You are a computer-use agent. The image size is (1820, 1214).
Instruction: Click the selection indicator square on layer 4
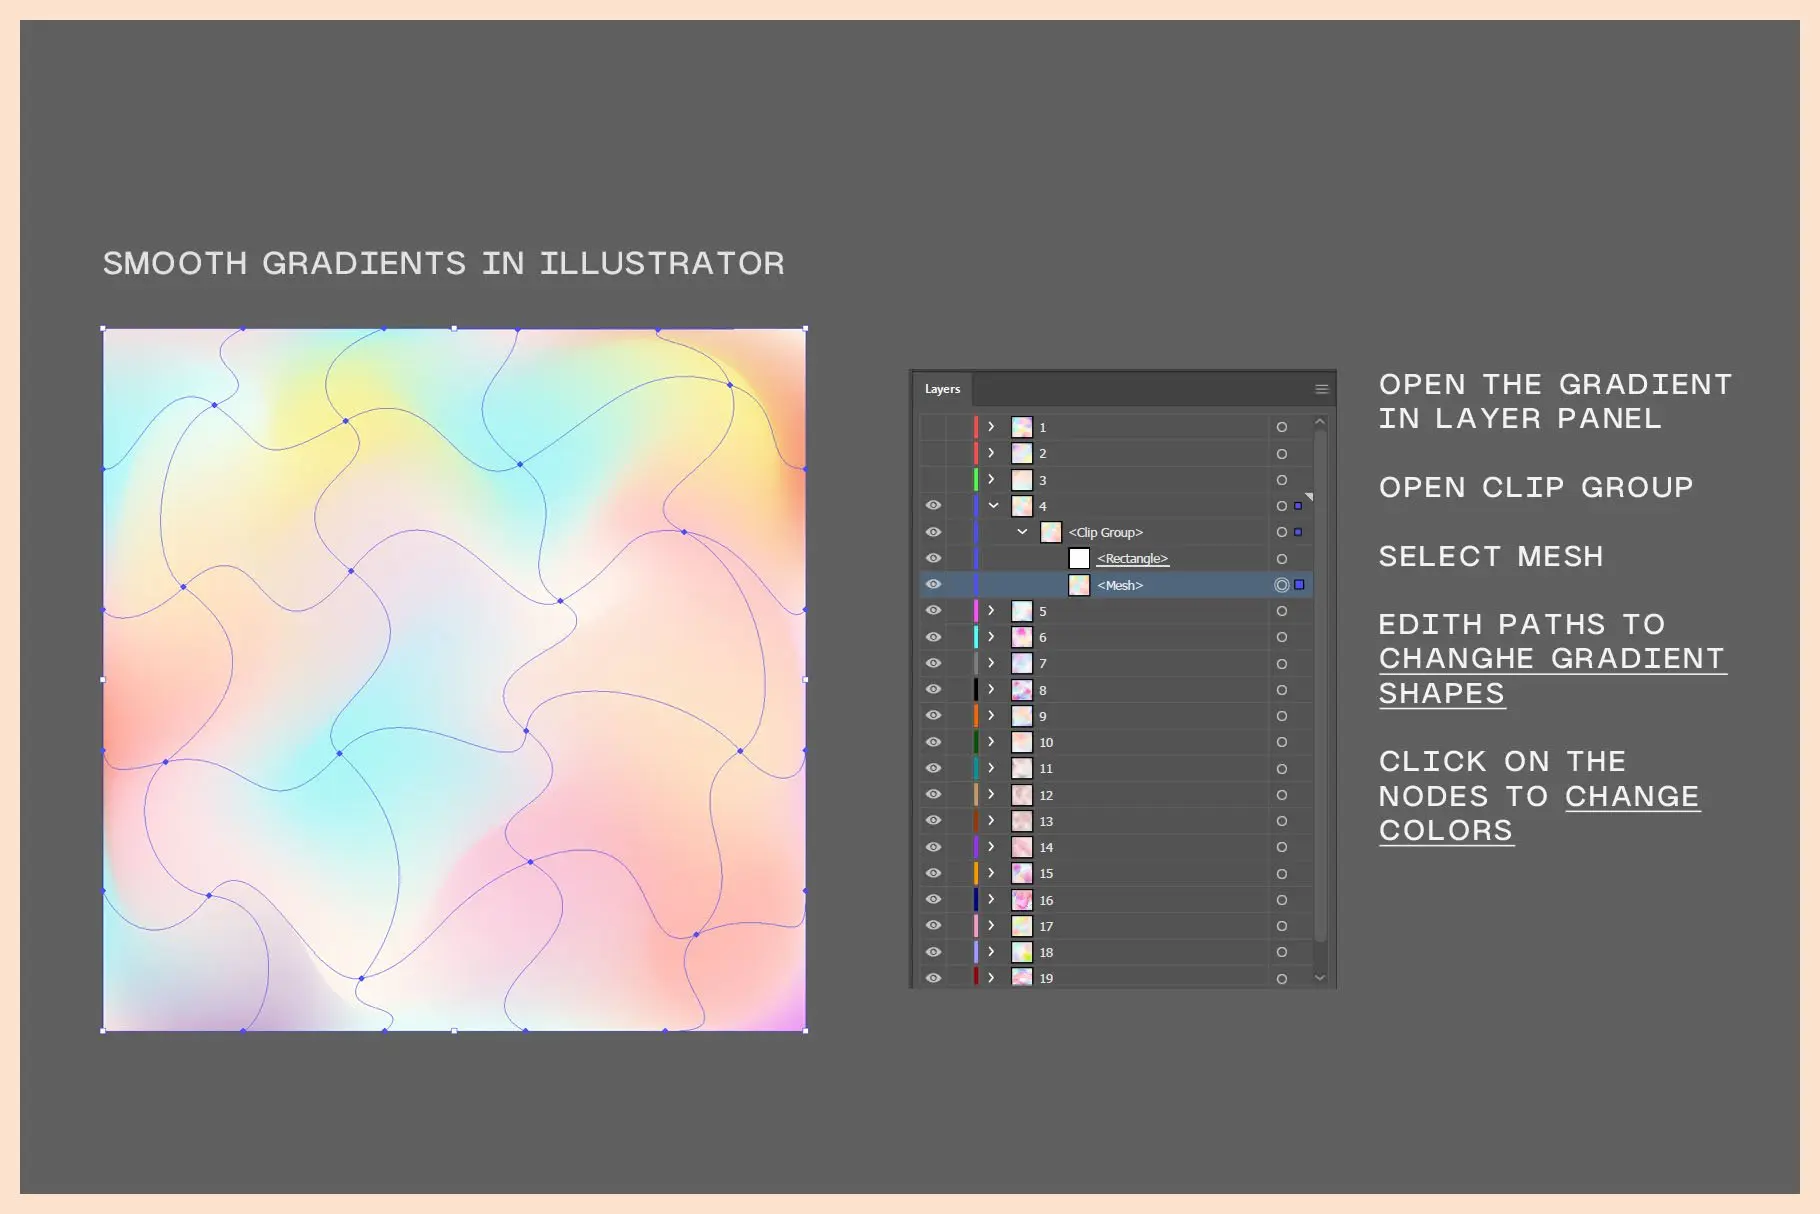pyautogui.click(x=1298, y=506)
